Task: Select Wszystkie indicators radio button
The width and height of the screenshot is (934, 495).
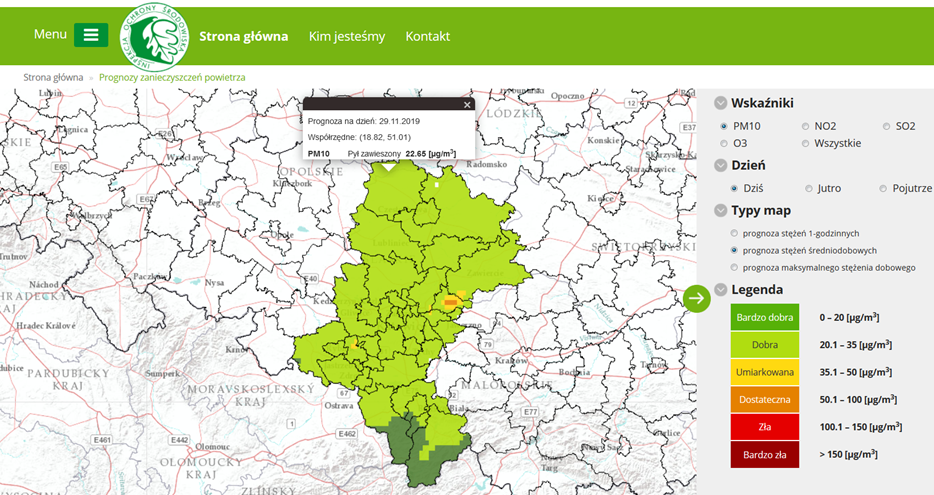Action: pos(806,143)
